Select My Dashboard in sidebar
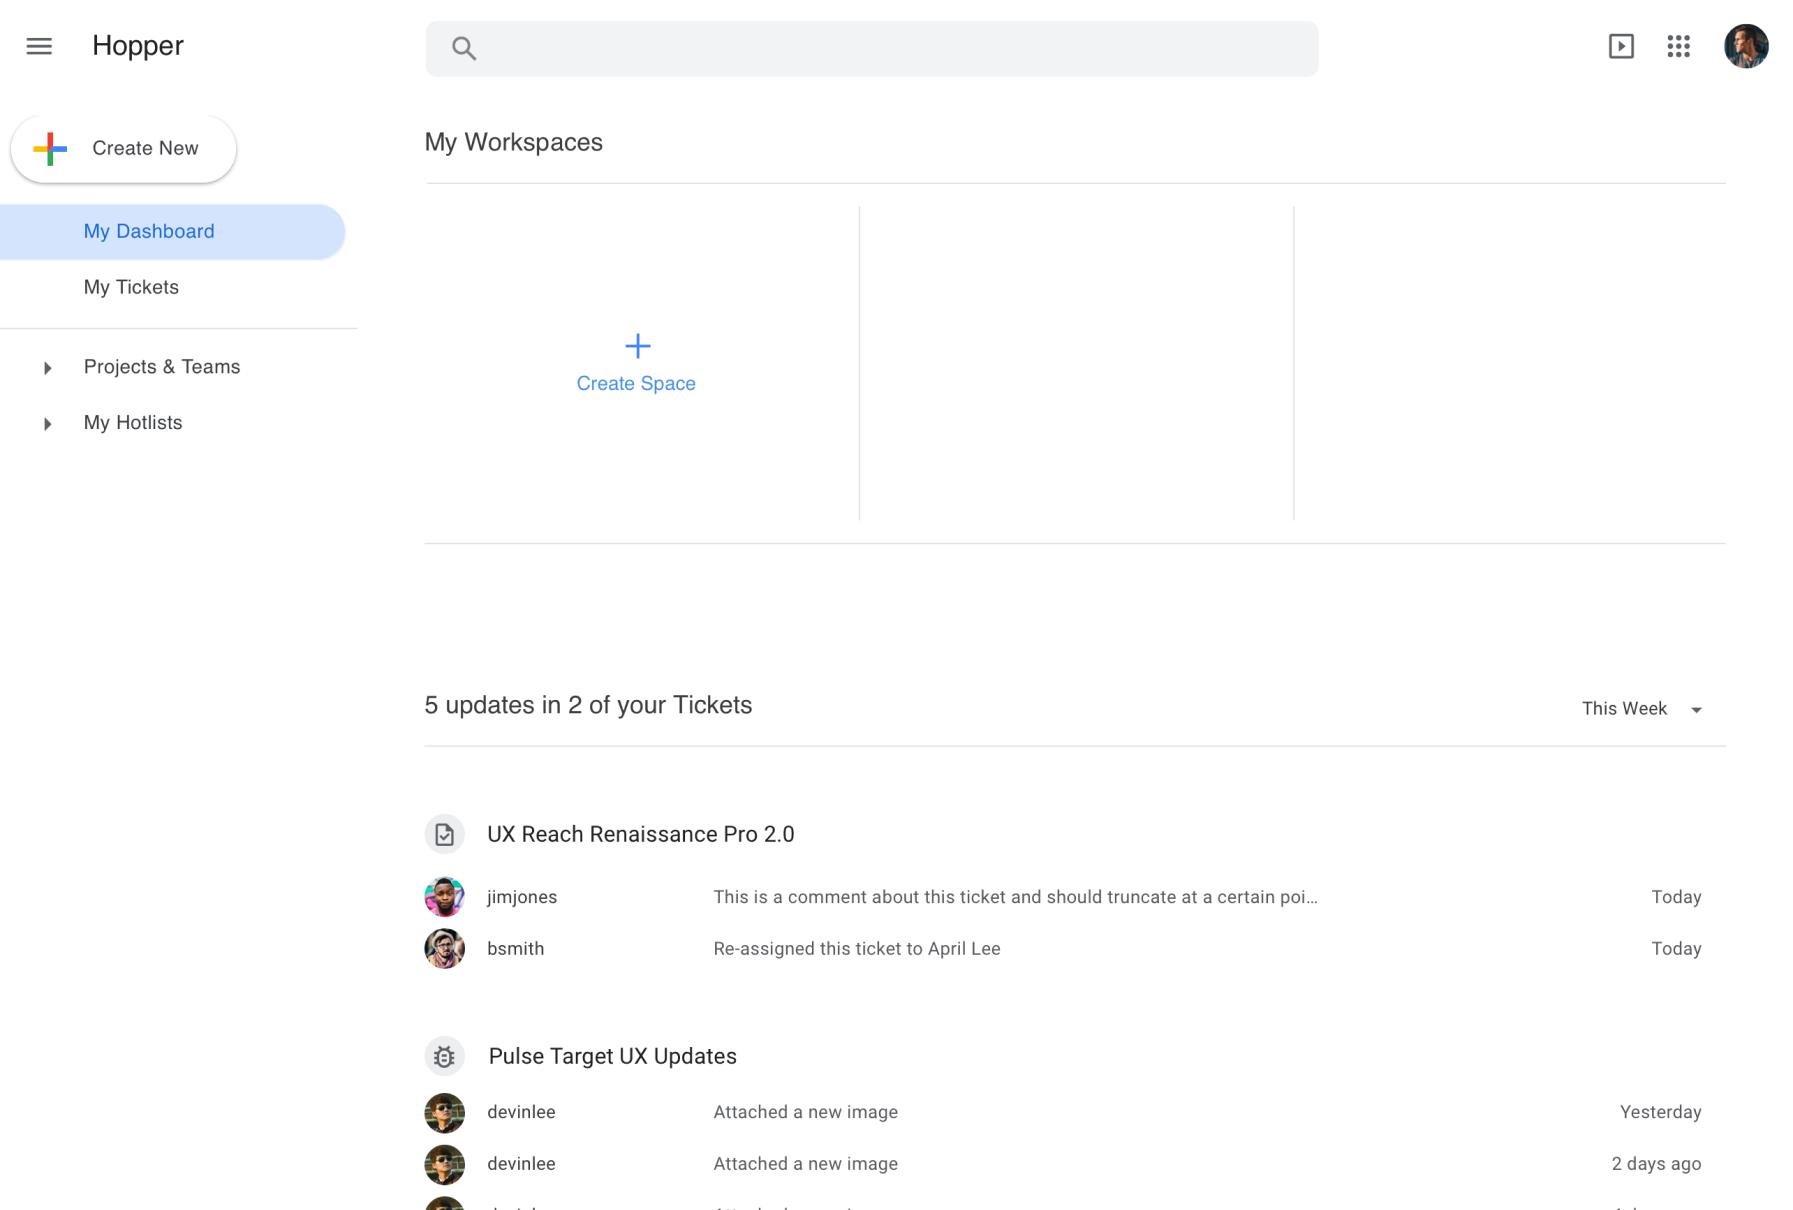 coord(149,232)
